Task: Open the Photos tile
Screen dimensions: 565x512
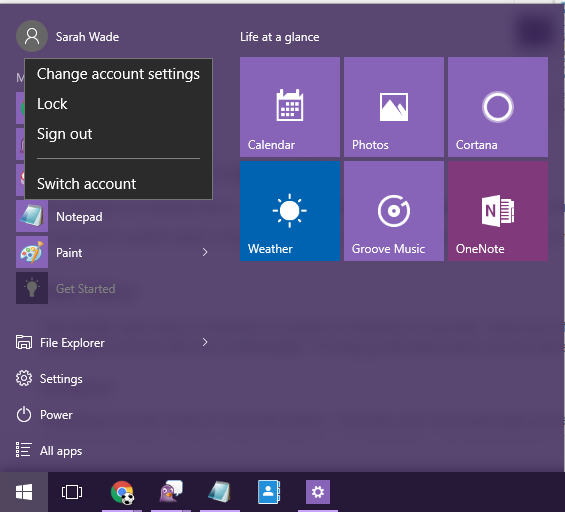Action: pyautogui.click(x=394, y=107)
